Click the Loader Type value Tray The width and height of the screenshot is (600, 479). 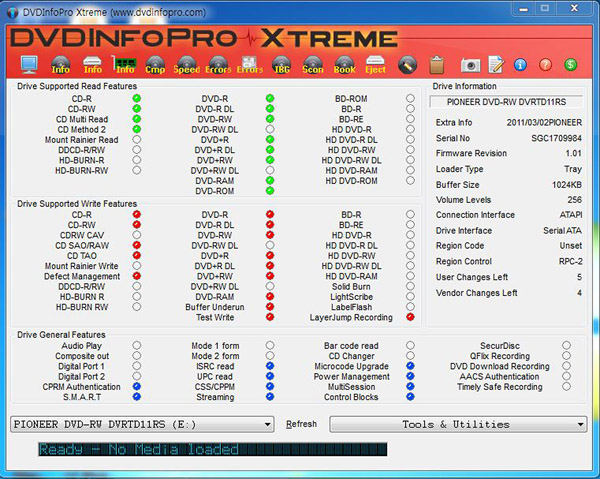pyautogui.click(x=573, y=169)
